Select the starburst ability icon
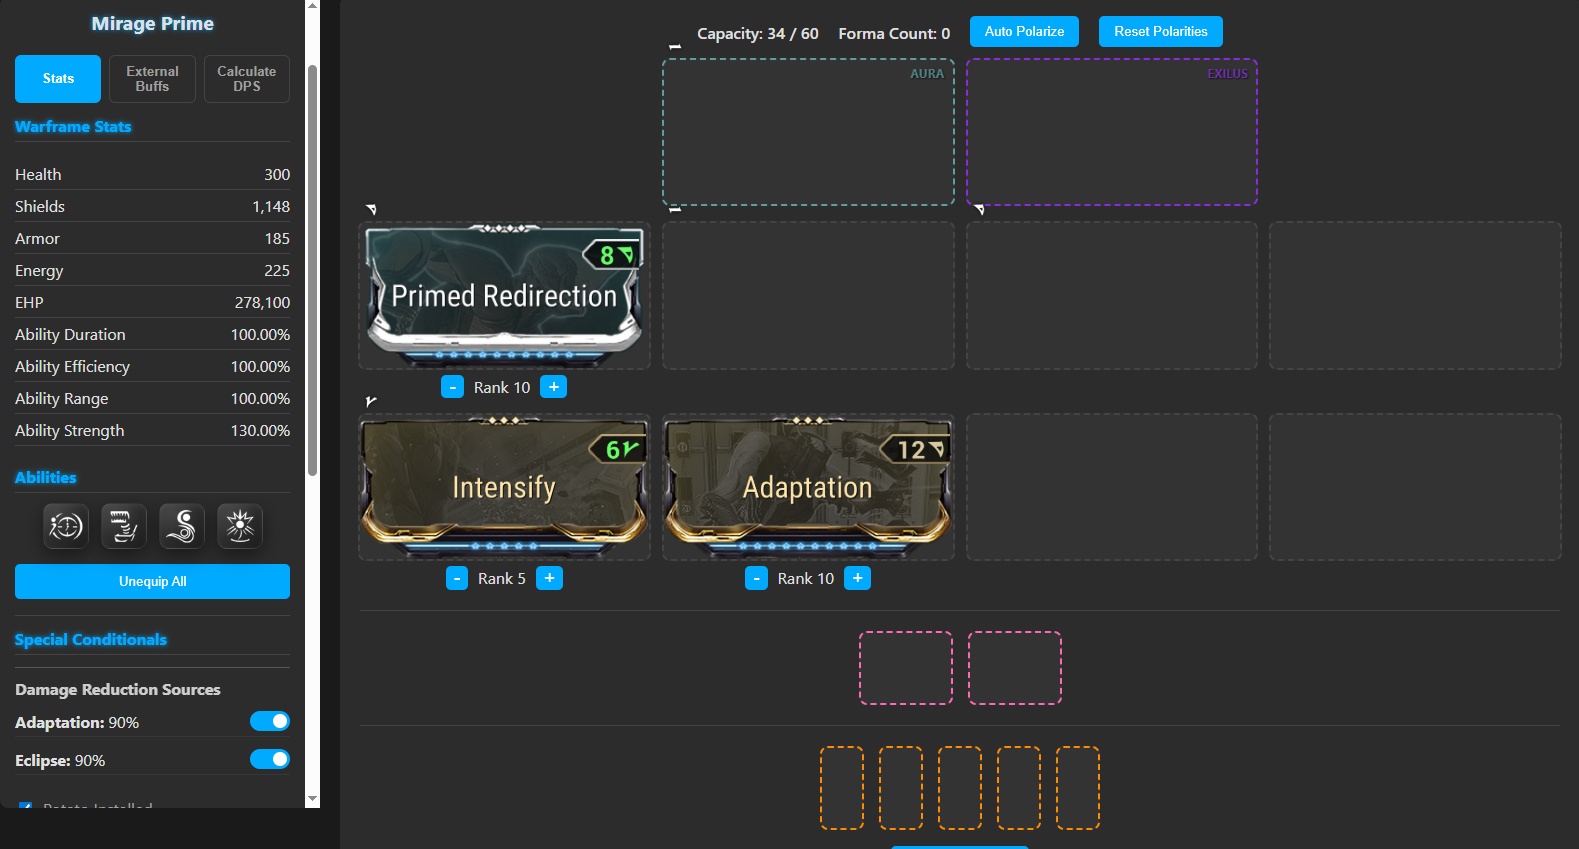Viewport: 1579px width, 849px height. (240, 526)
